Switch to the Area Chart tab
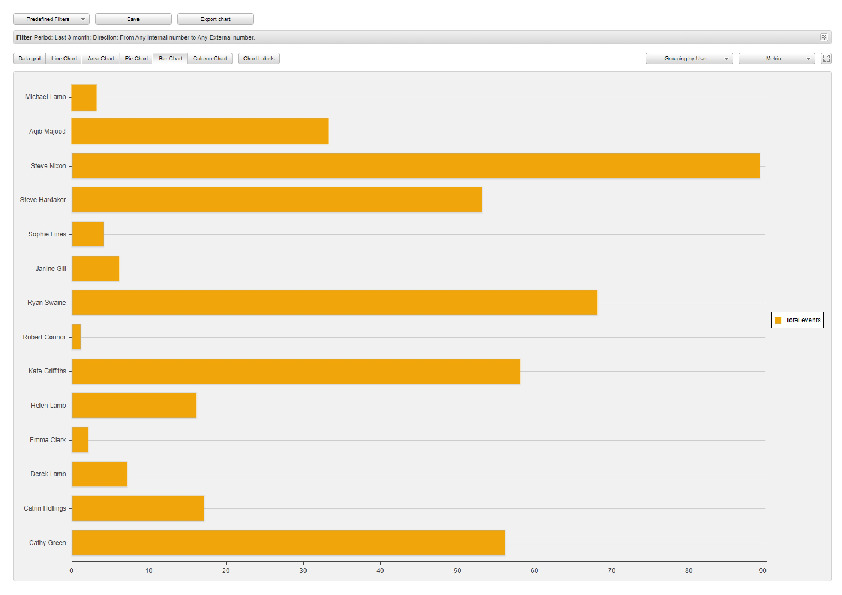Viewport: 842px width, 595px height. 100,59
